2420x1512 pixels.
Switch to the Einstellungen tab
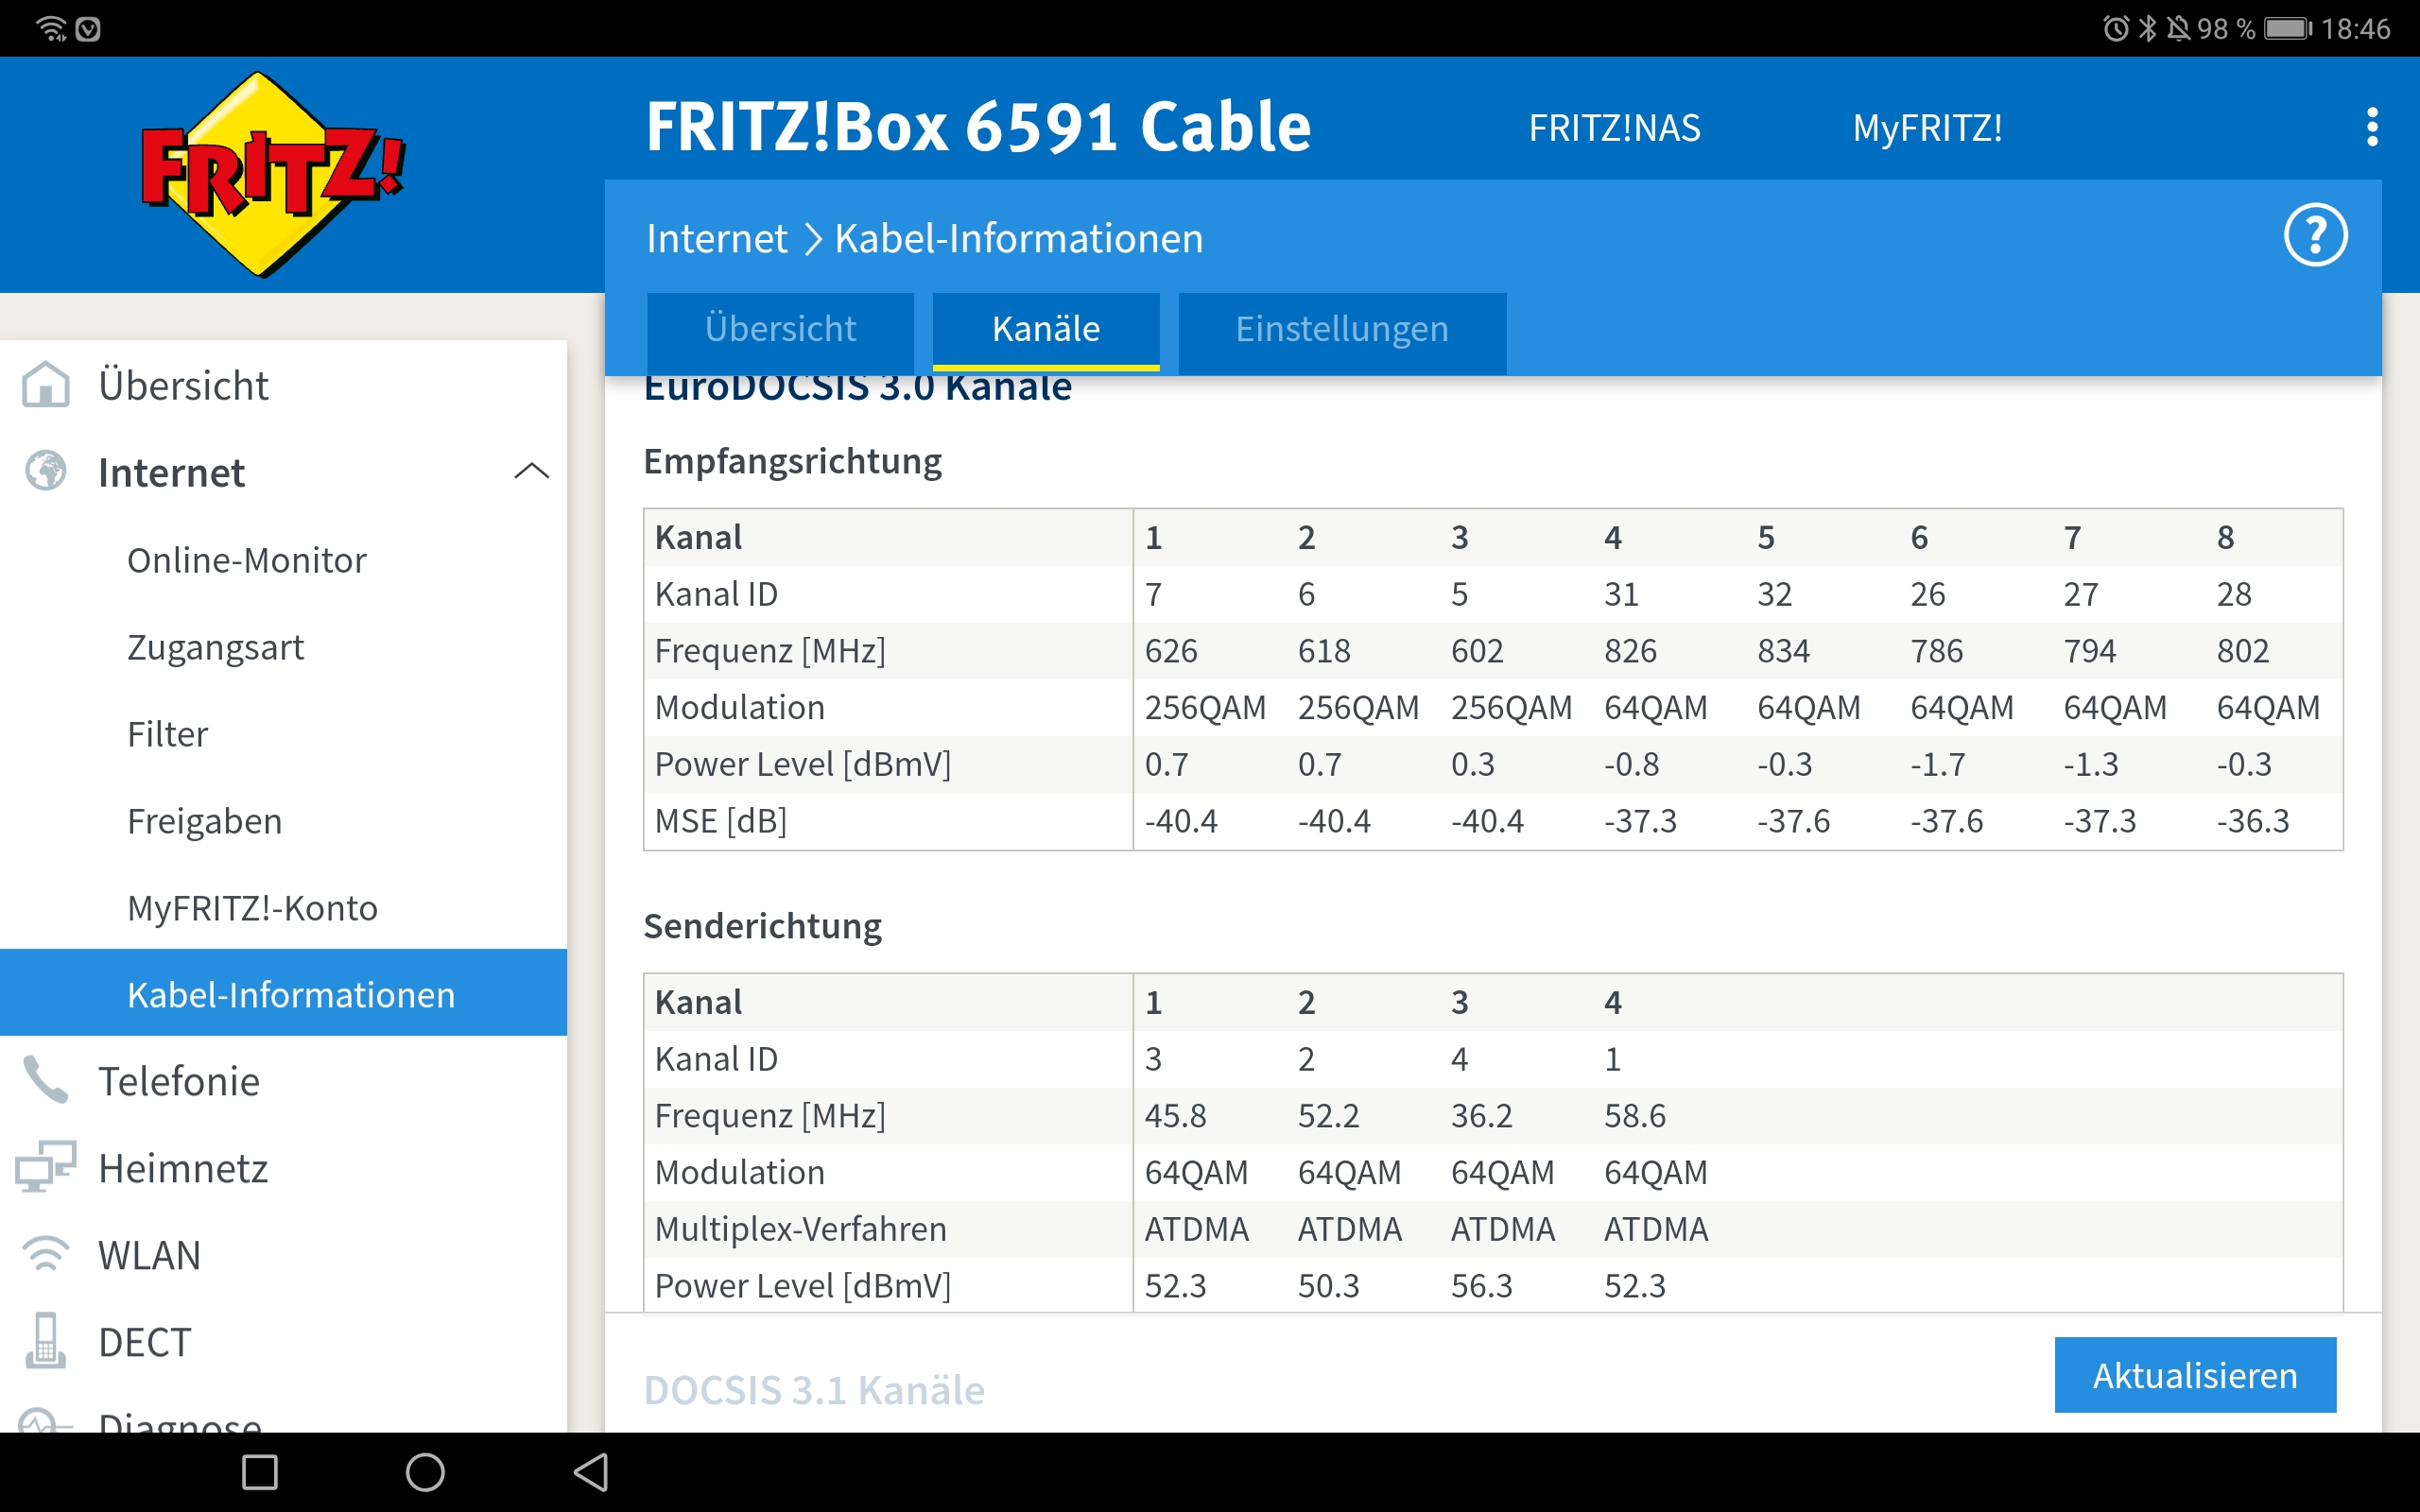tap(1341, 329)
